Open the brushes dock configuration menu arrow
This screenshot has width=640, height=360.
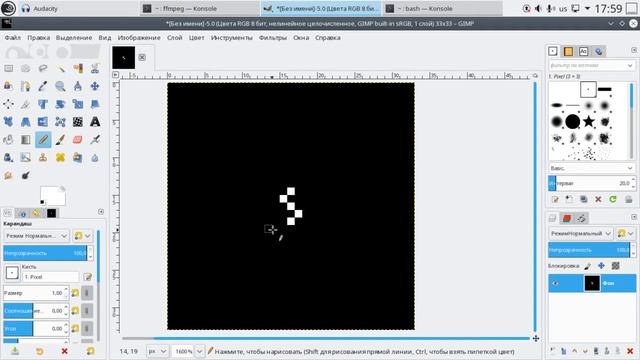coord(633,50)
